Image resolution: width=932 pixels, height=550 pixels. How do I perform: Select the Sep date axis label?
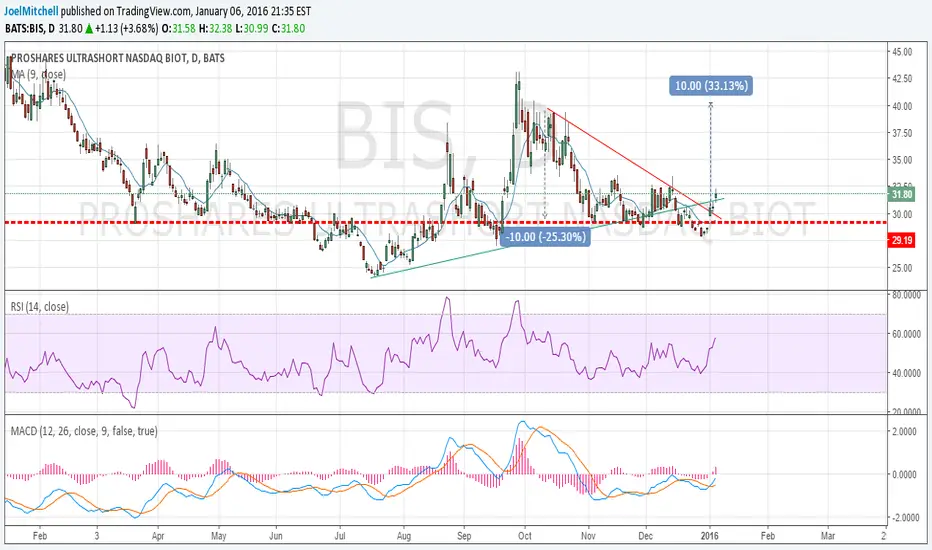[464, 536]
